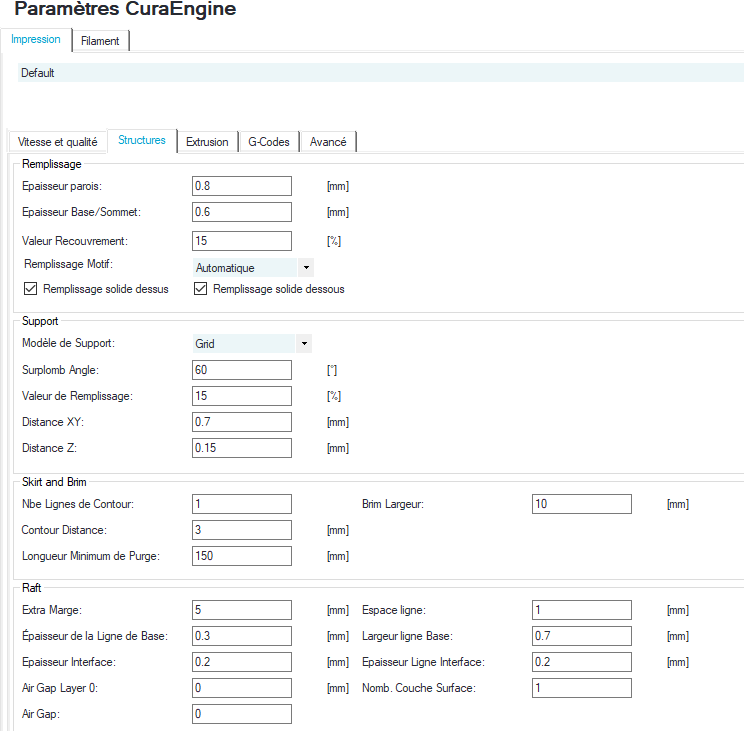Click the Largeur ligne Base field
This screenshot has width=744, height=731.
(x=582, y=636)
